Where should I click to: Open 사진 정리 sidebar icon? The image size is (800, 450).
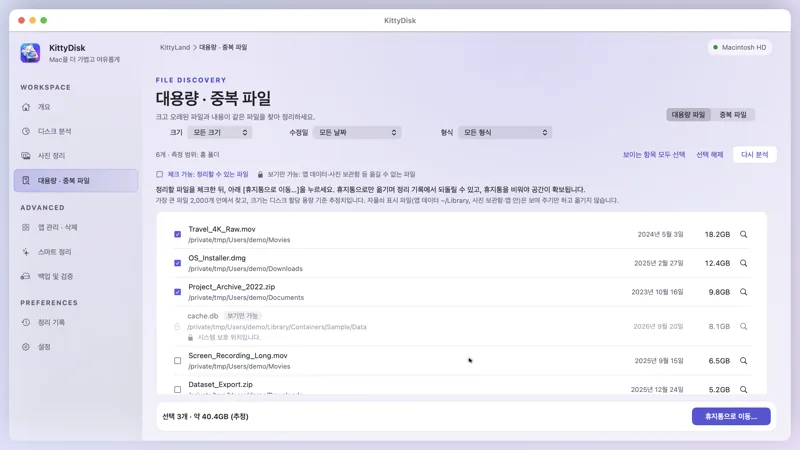(x=26, y=156)
